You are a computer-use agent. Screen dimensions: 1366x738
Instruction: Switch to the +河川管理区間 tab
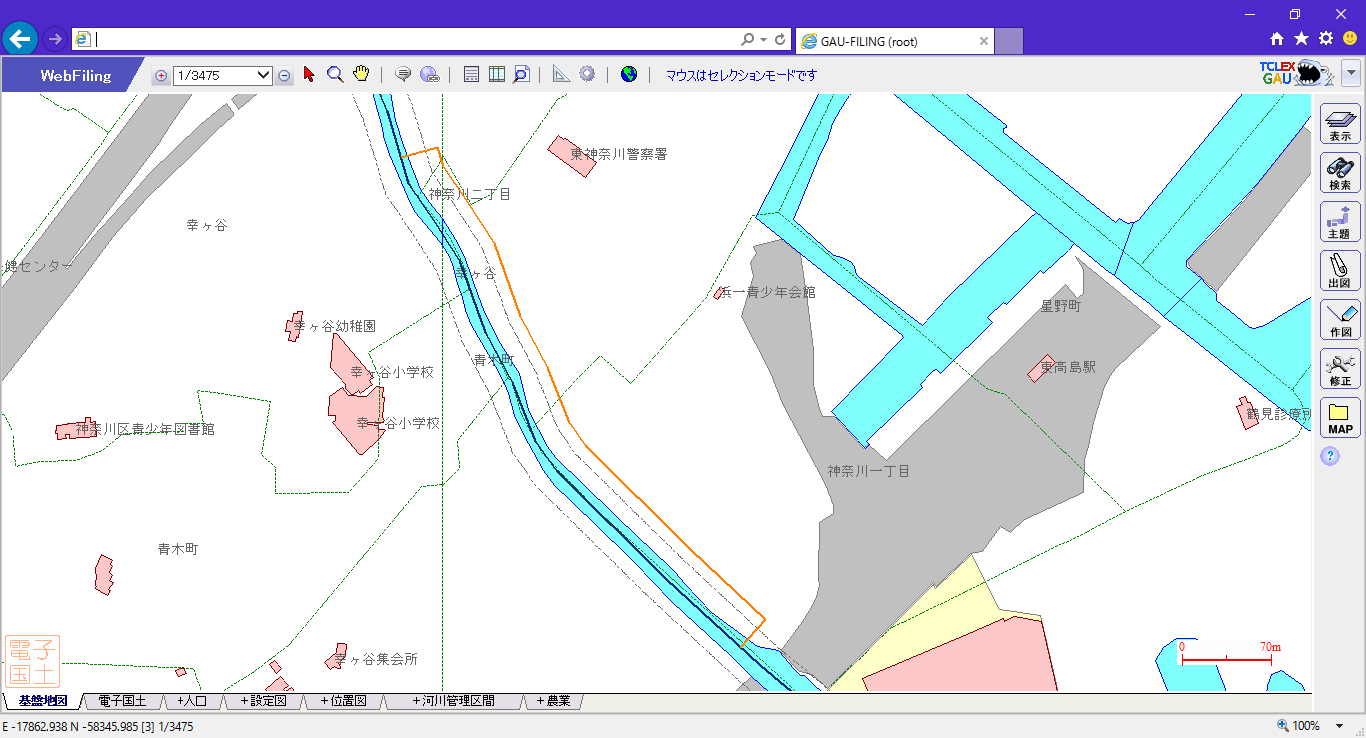(x=453, y=701)
